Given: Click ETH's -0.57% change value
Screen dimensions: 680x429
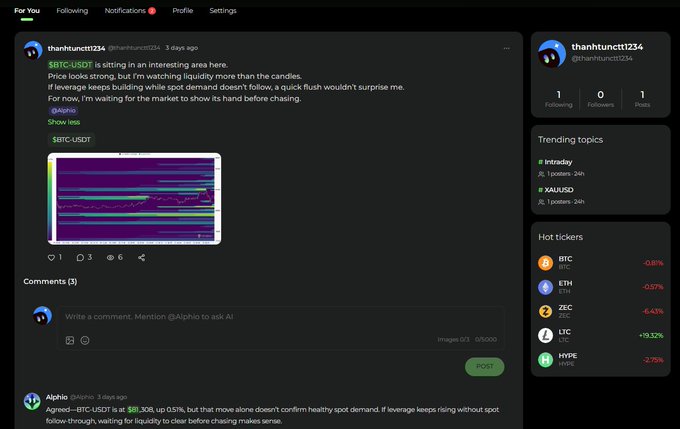Looking at the screenshot, I should pyautogui.click(x=653, y=287).
